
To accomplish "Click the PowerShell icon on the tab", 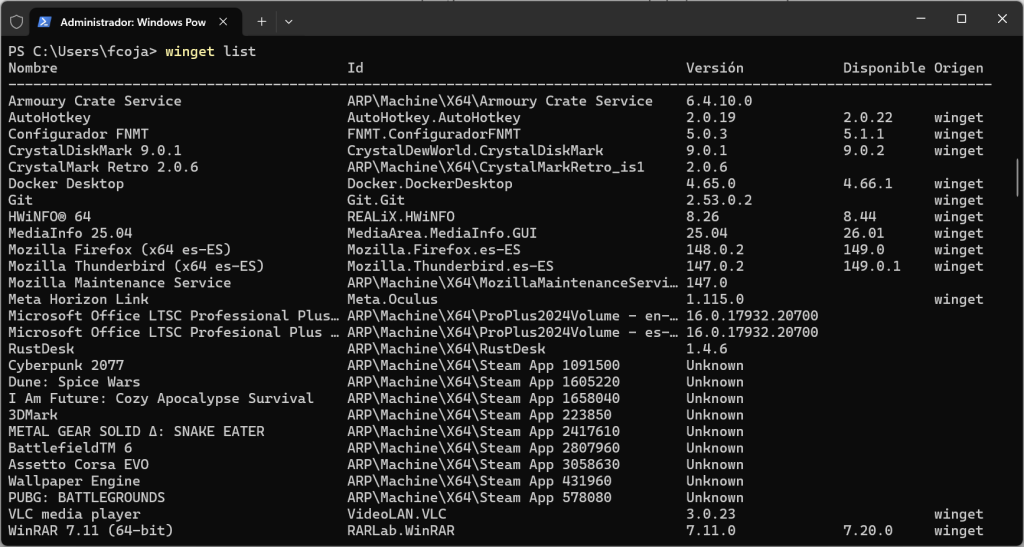I will pos(46,20).
